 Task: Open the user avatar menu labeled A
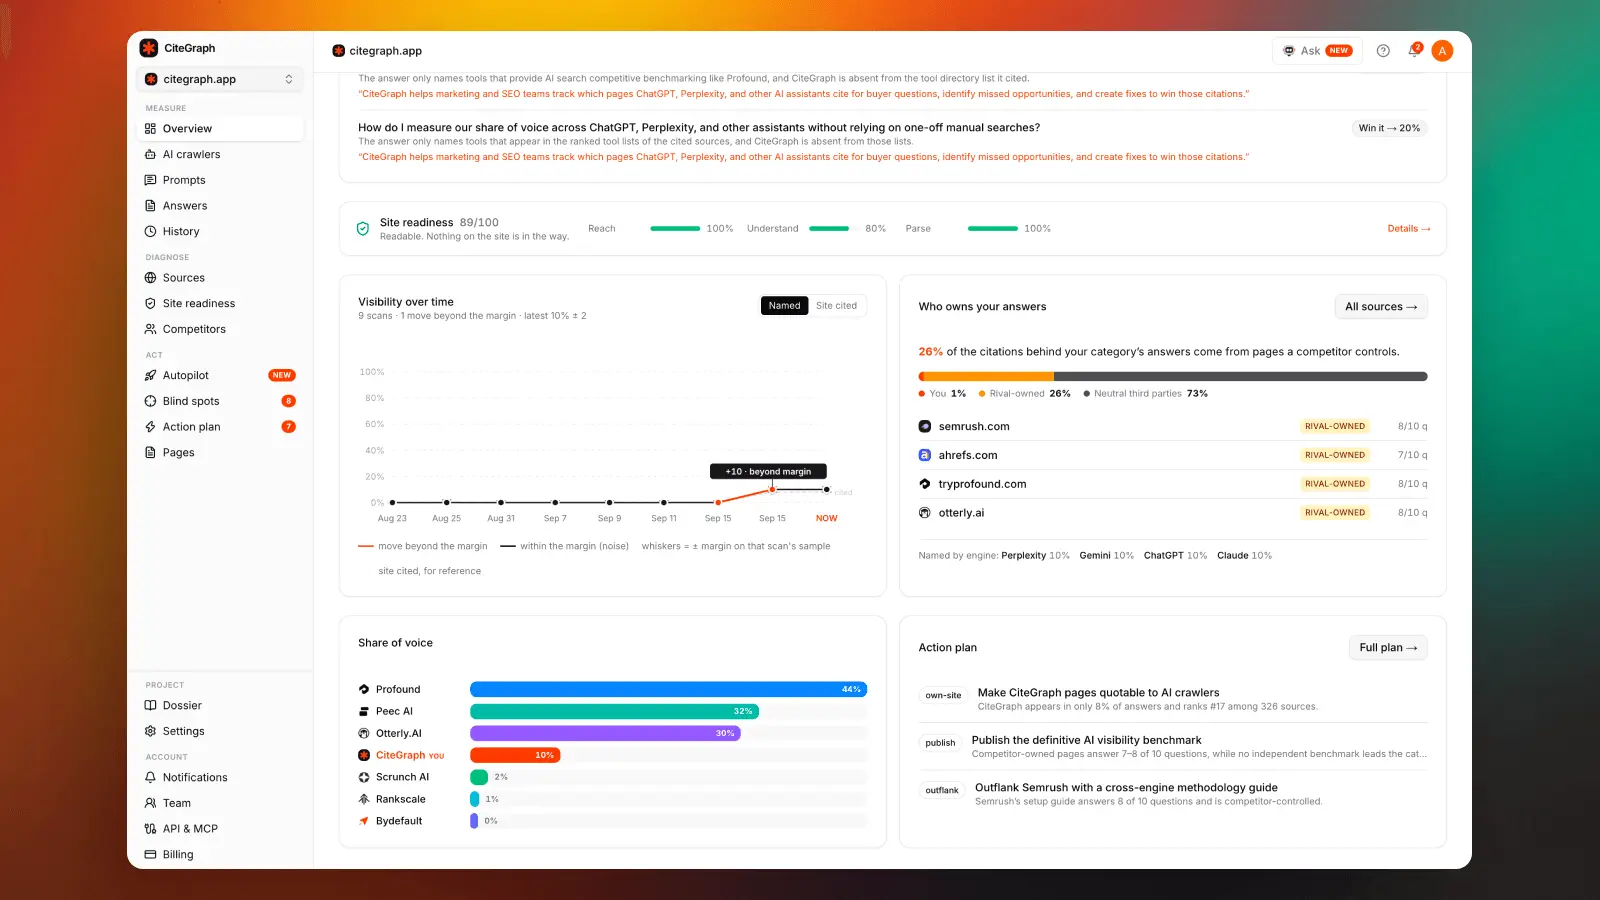coord(1442,51)
